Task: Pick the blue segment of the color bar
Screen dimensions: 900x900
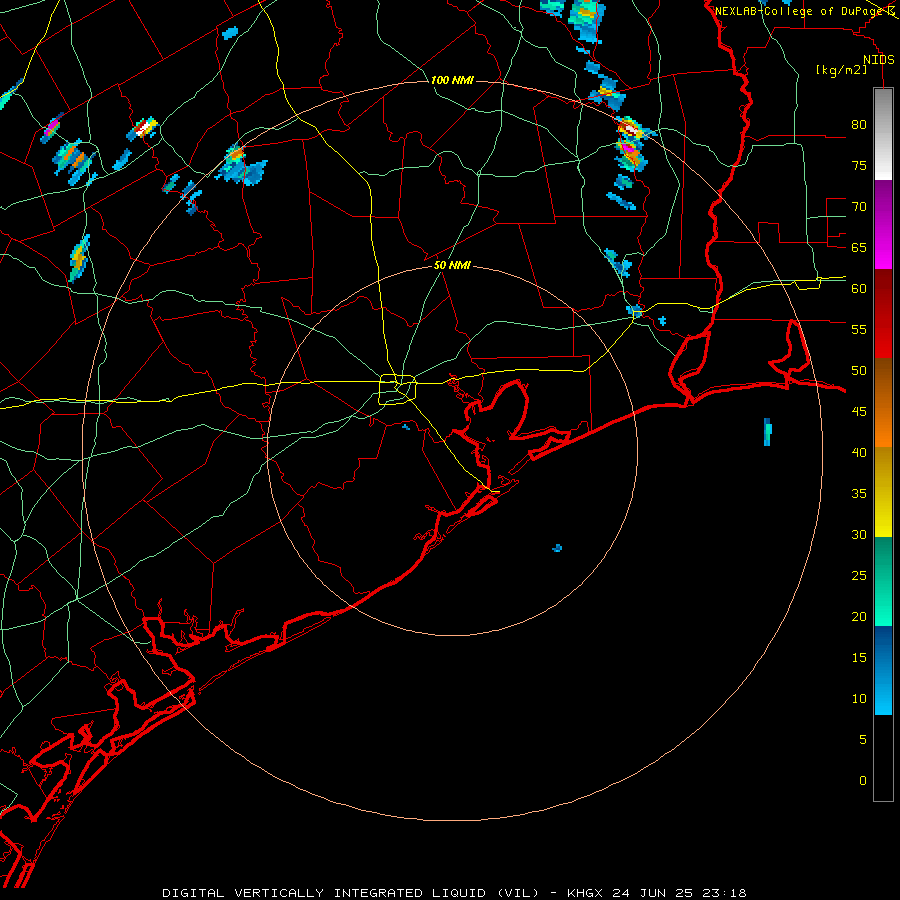Action: [883, 670]
